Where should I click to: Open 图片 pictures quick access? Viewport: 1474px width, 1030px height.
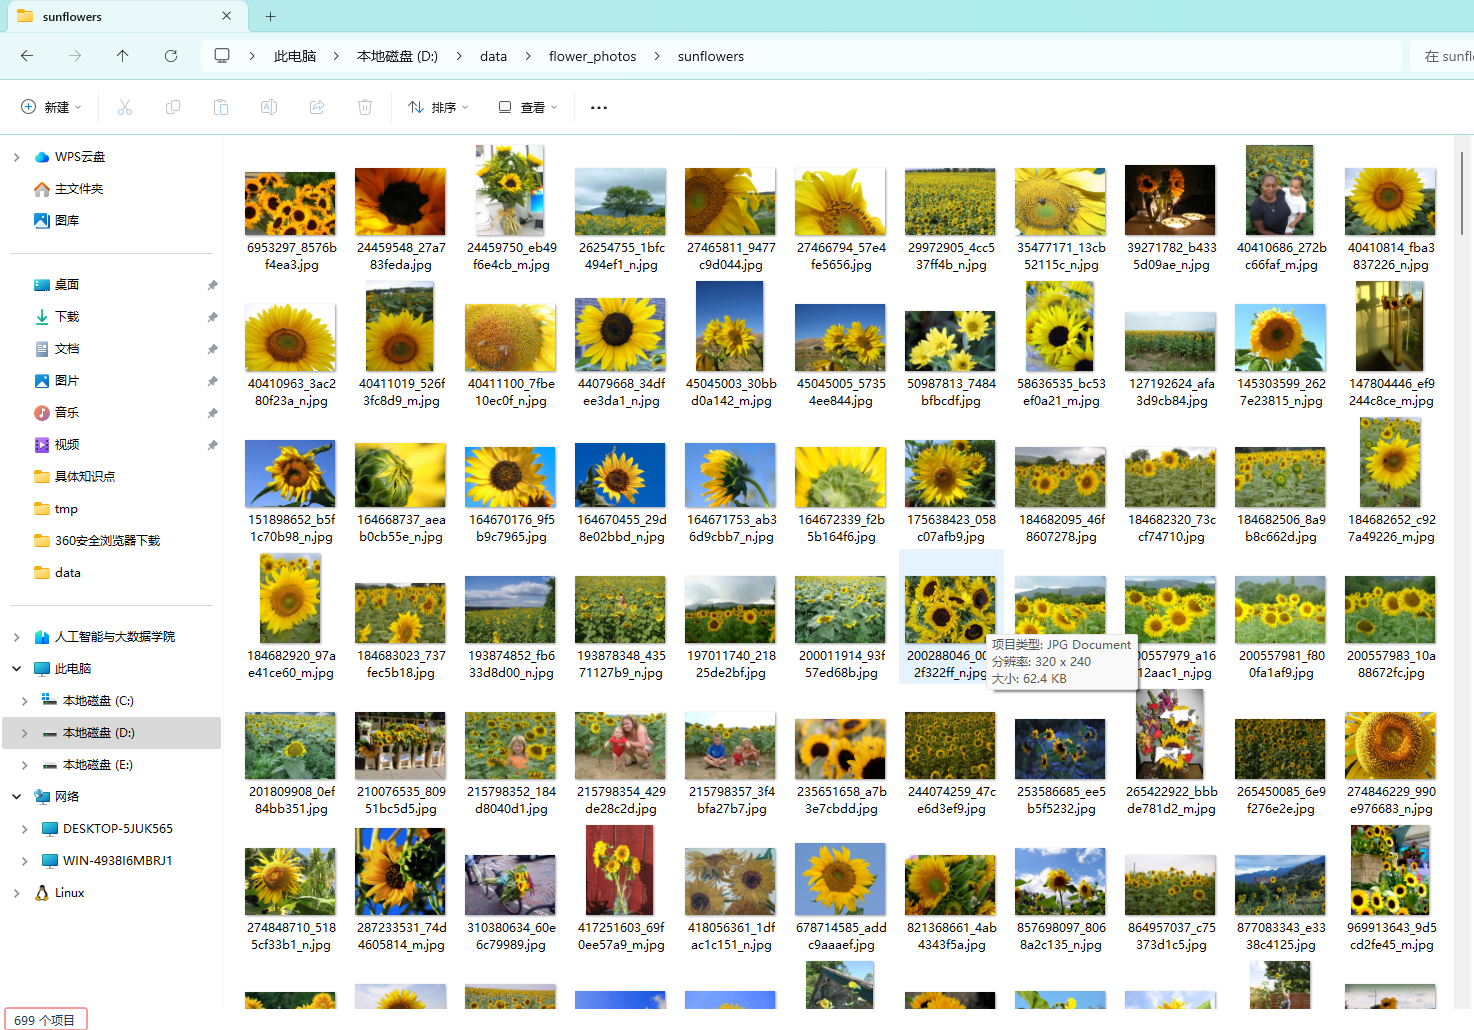pos(66,381)
